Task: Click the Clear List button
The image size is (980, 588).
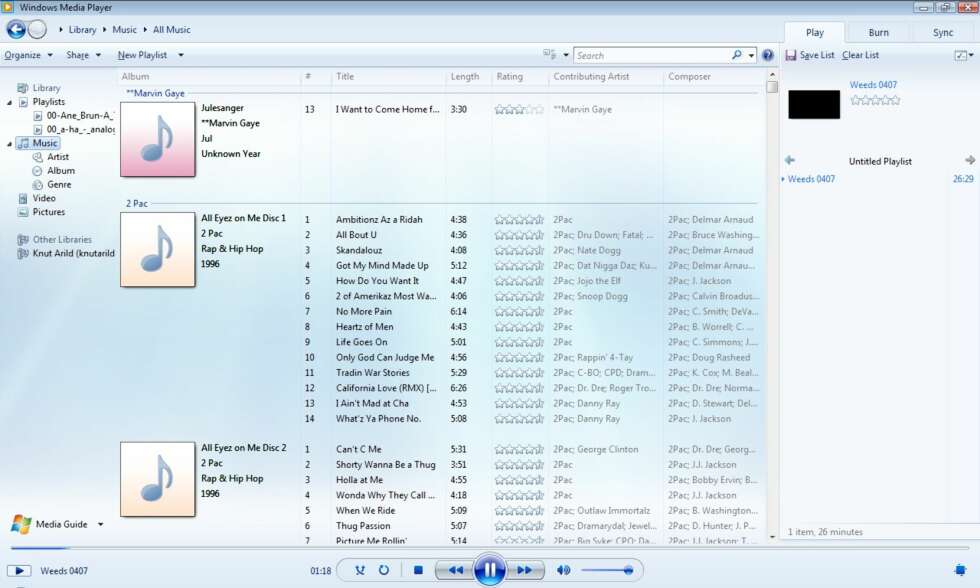Action: tap(860, 55)
